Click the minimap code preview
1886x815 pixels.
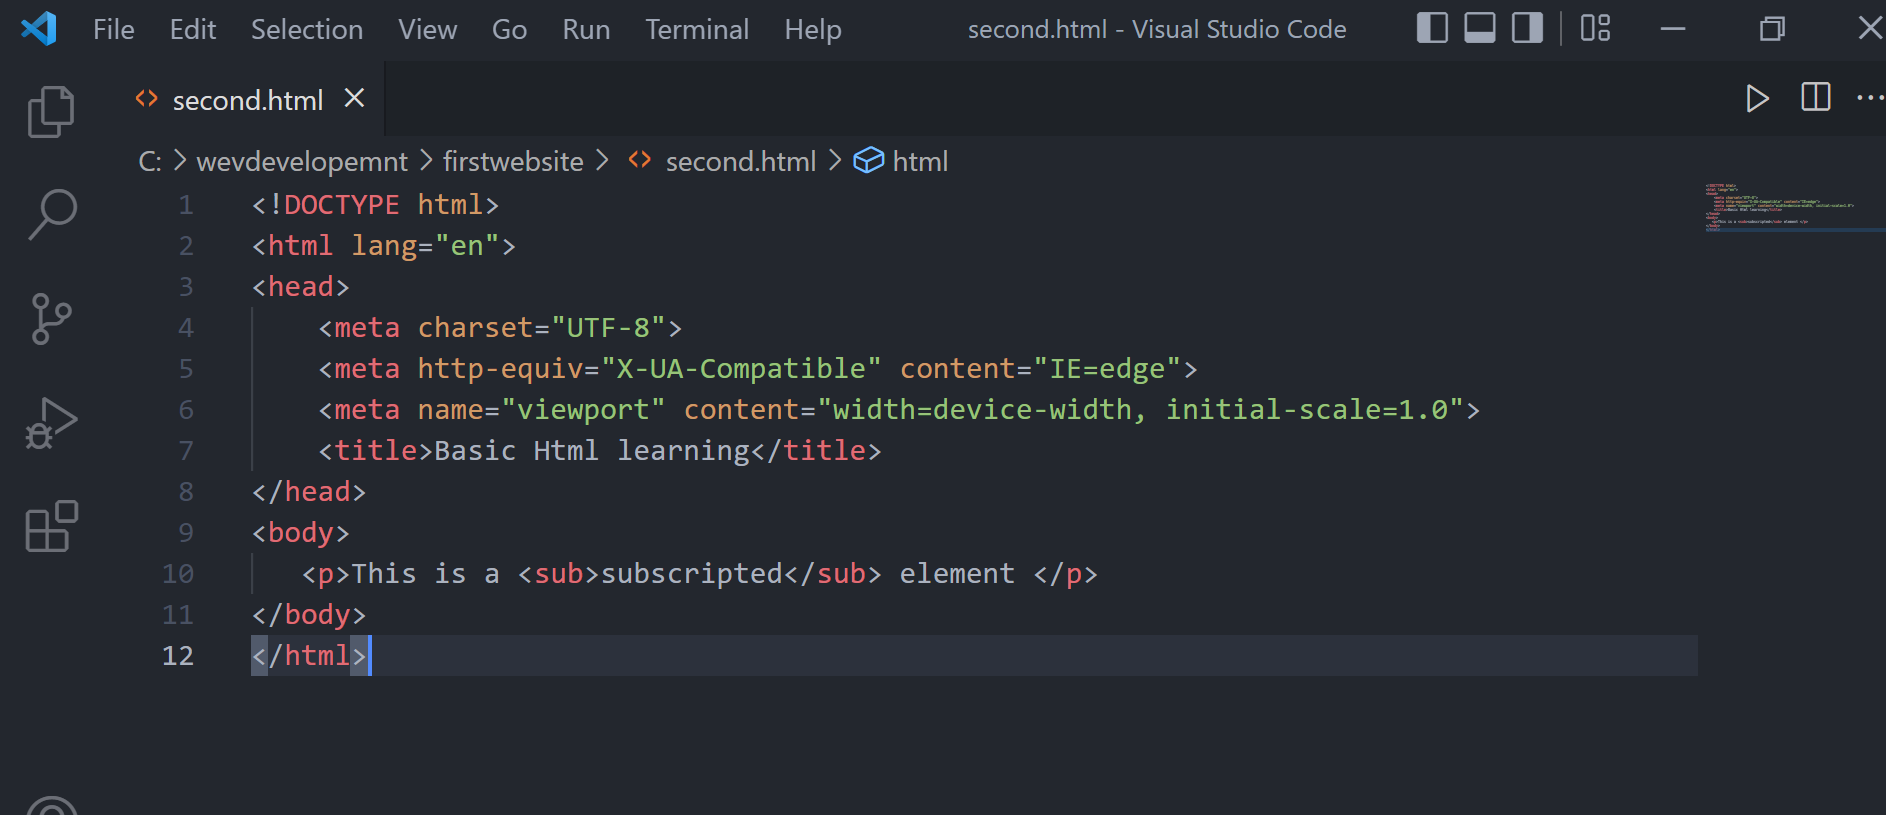coord(1780,207)
